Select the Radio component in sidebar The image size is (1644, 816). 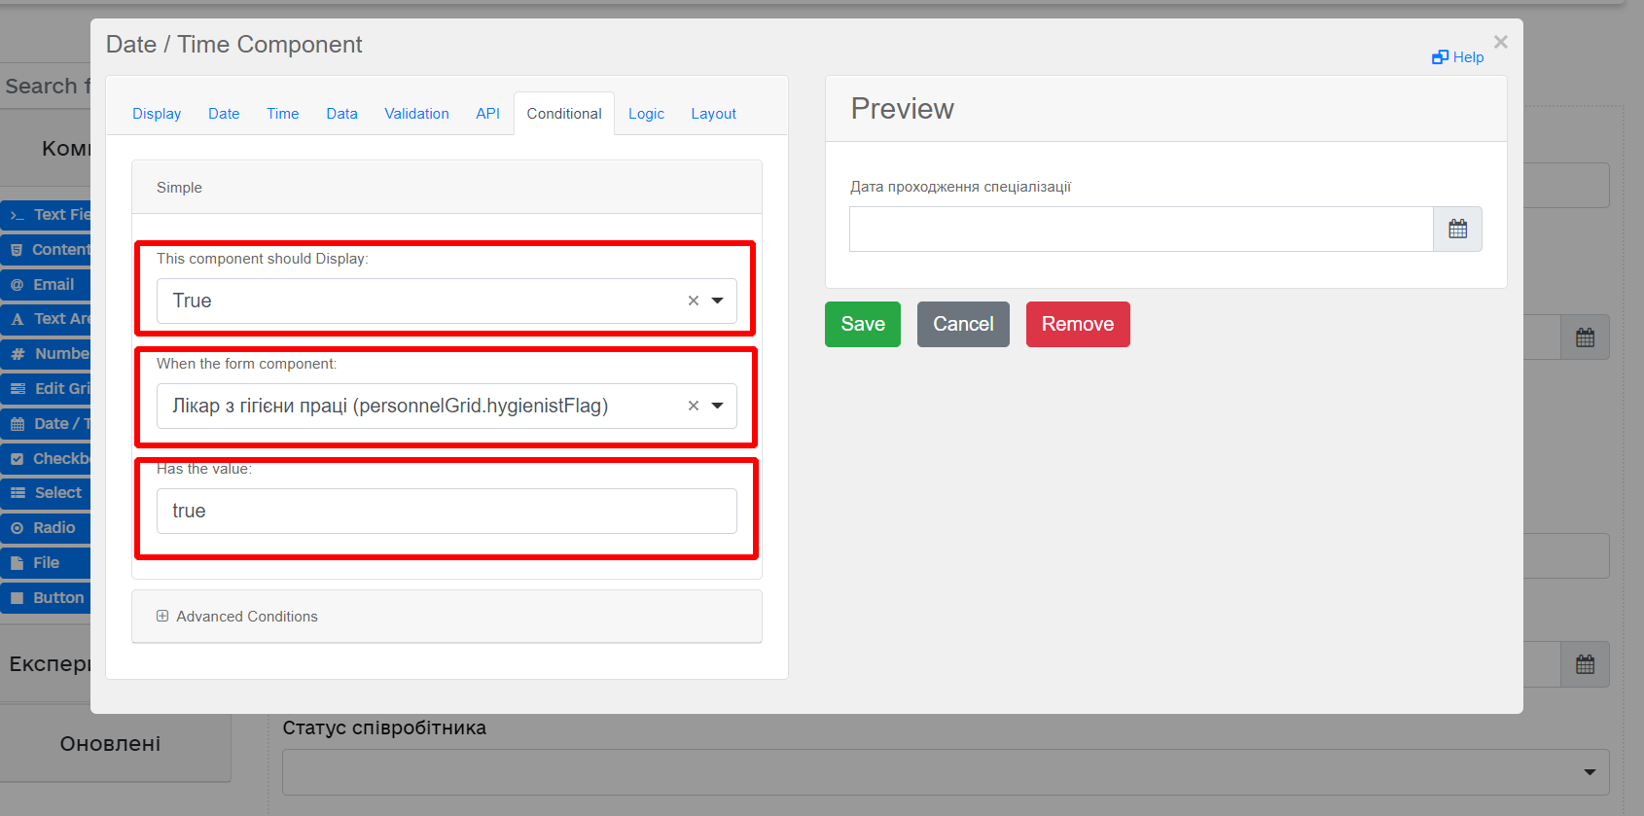click(x=46, y=528)
